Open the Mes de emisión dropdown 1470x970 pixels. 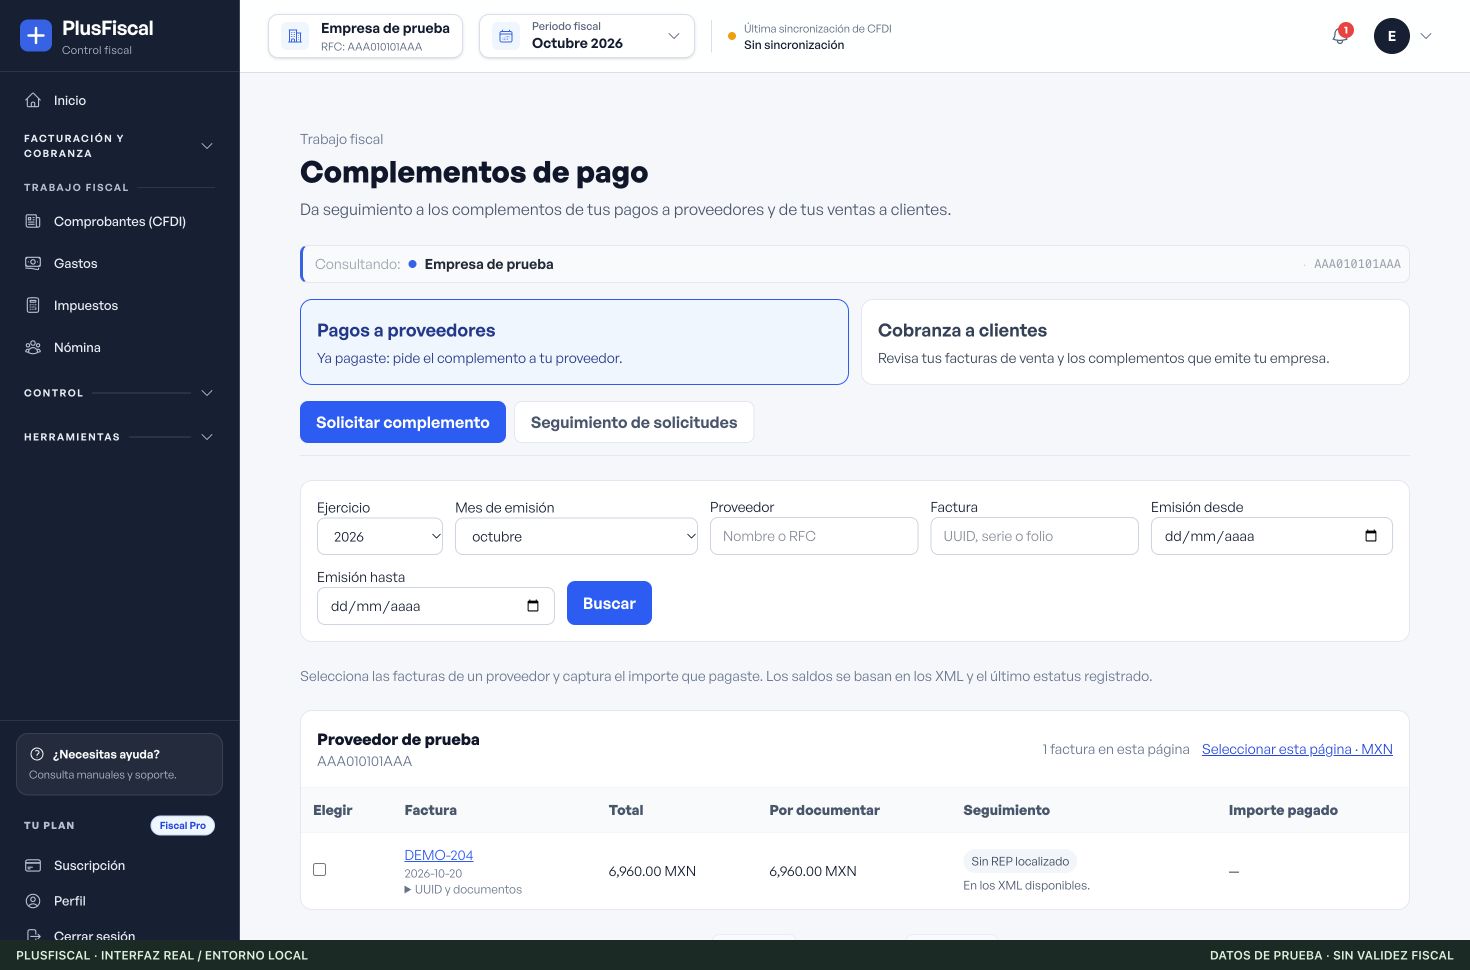coord(577,536)
